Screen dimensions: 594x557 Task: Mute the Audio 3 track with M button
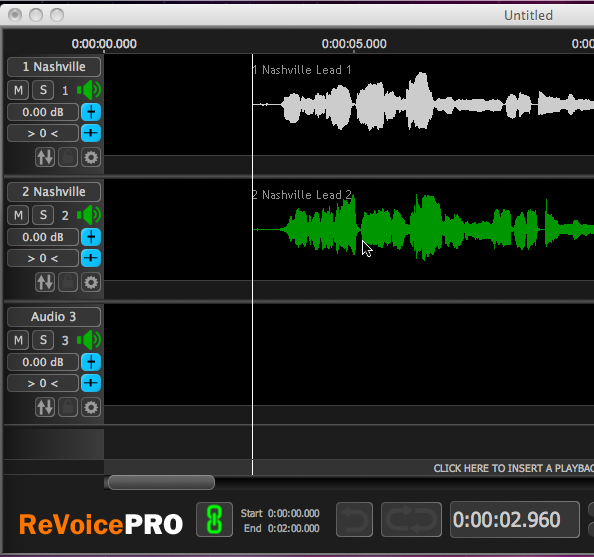coord(18,340)
